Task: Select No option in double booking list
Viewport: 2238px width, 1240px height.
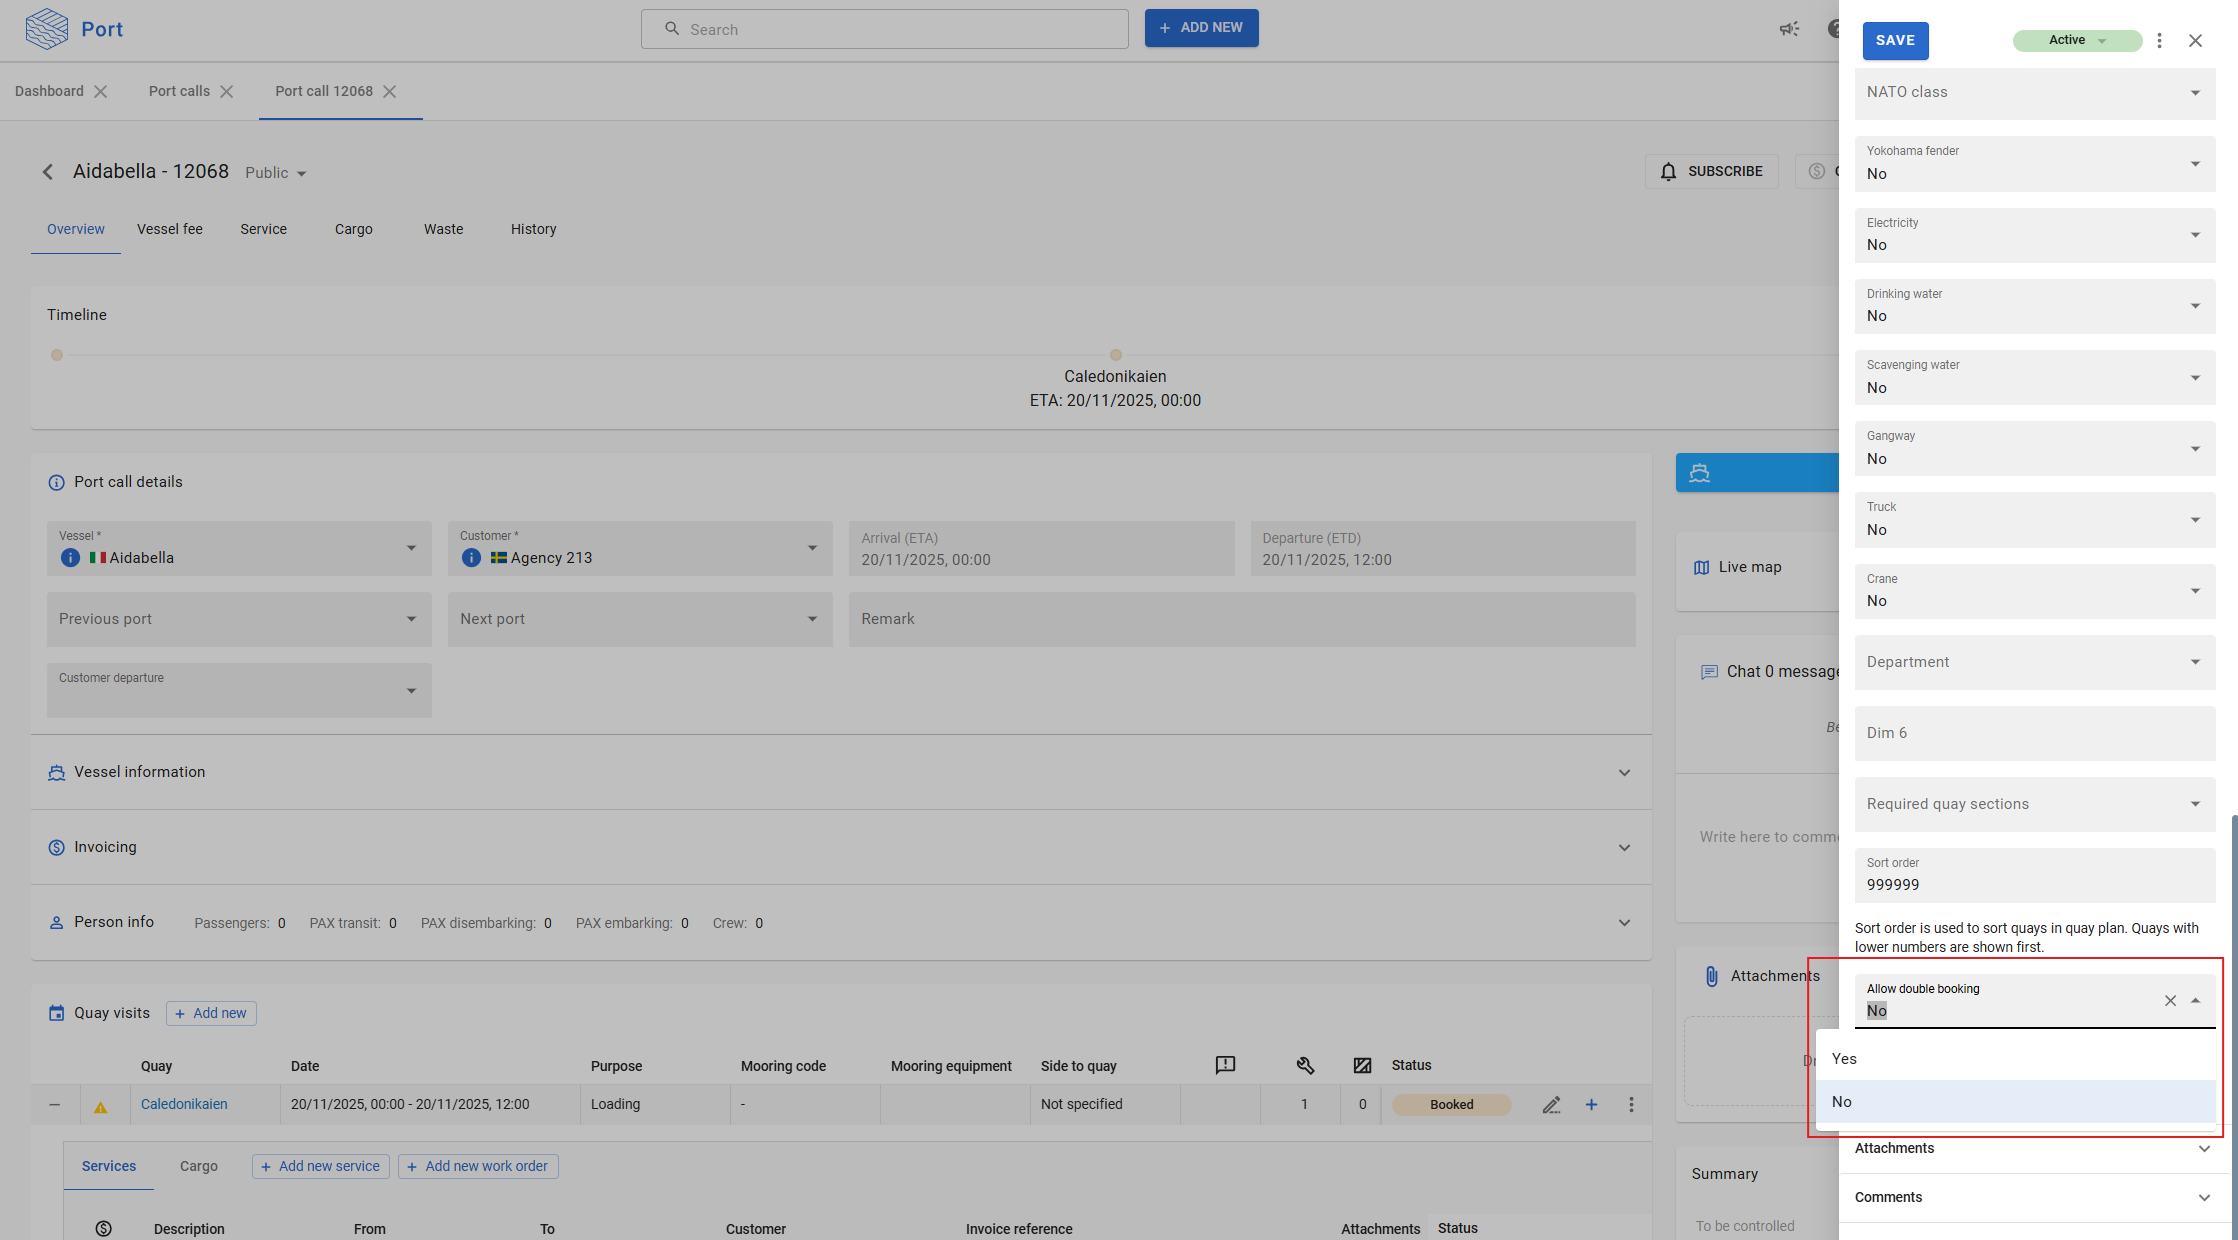Action: tap(1842, 1102)
